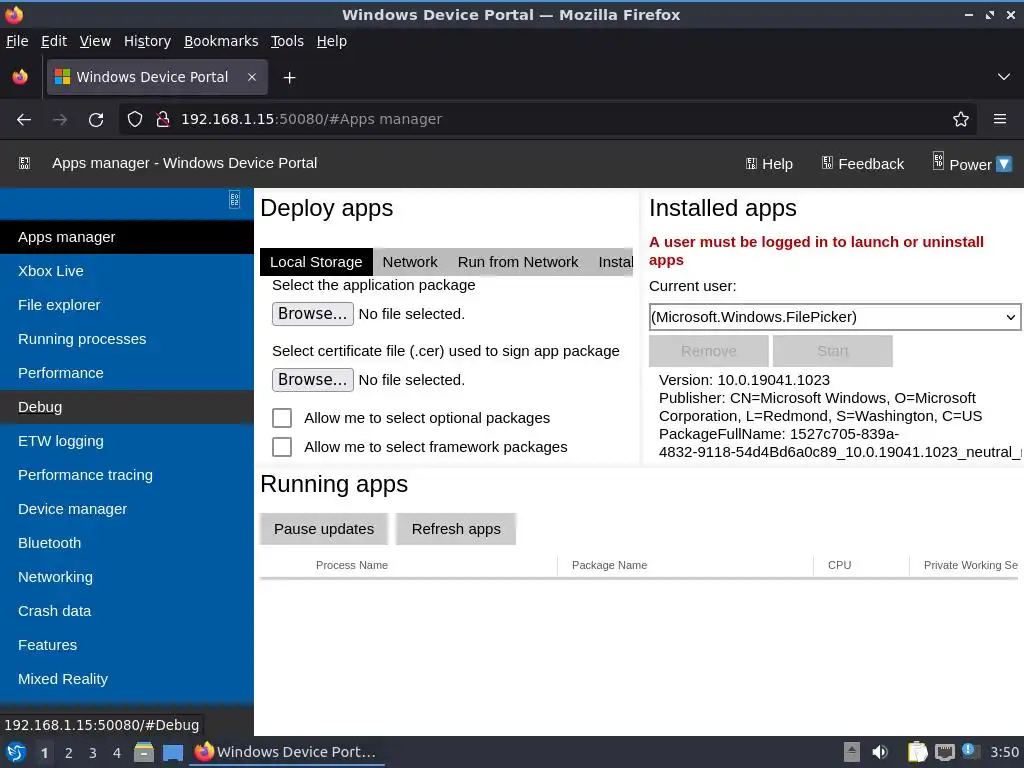Click the Pause updates button

(x=324, y=529)
